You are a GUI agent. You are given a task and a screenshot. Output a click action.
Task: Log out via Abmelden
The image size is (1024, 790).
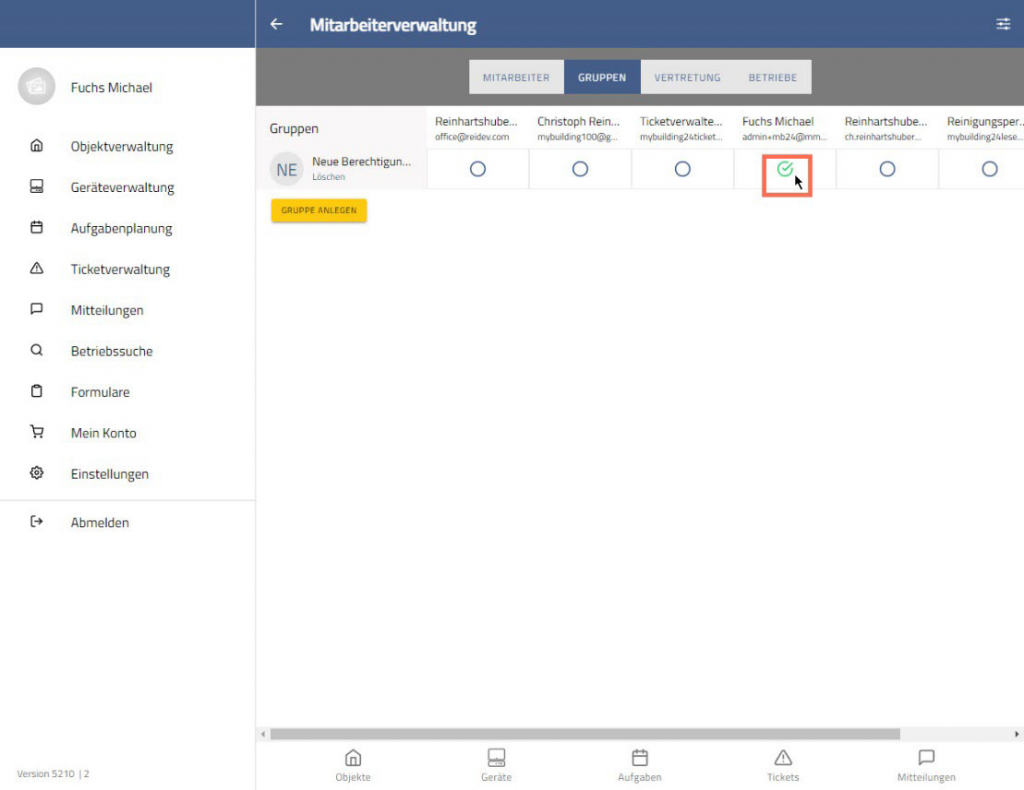tap(99, 522)
